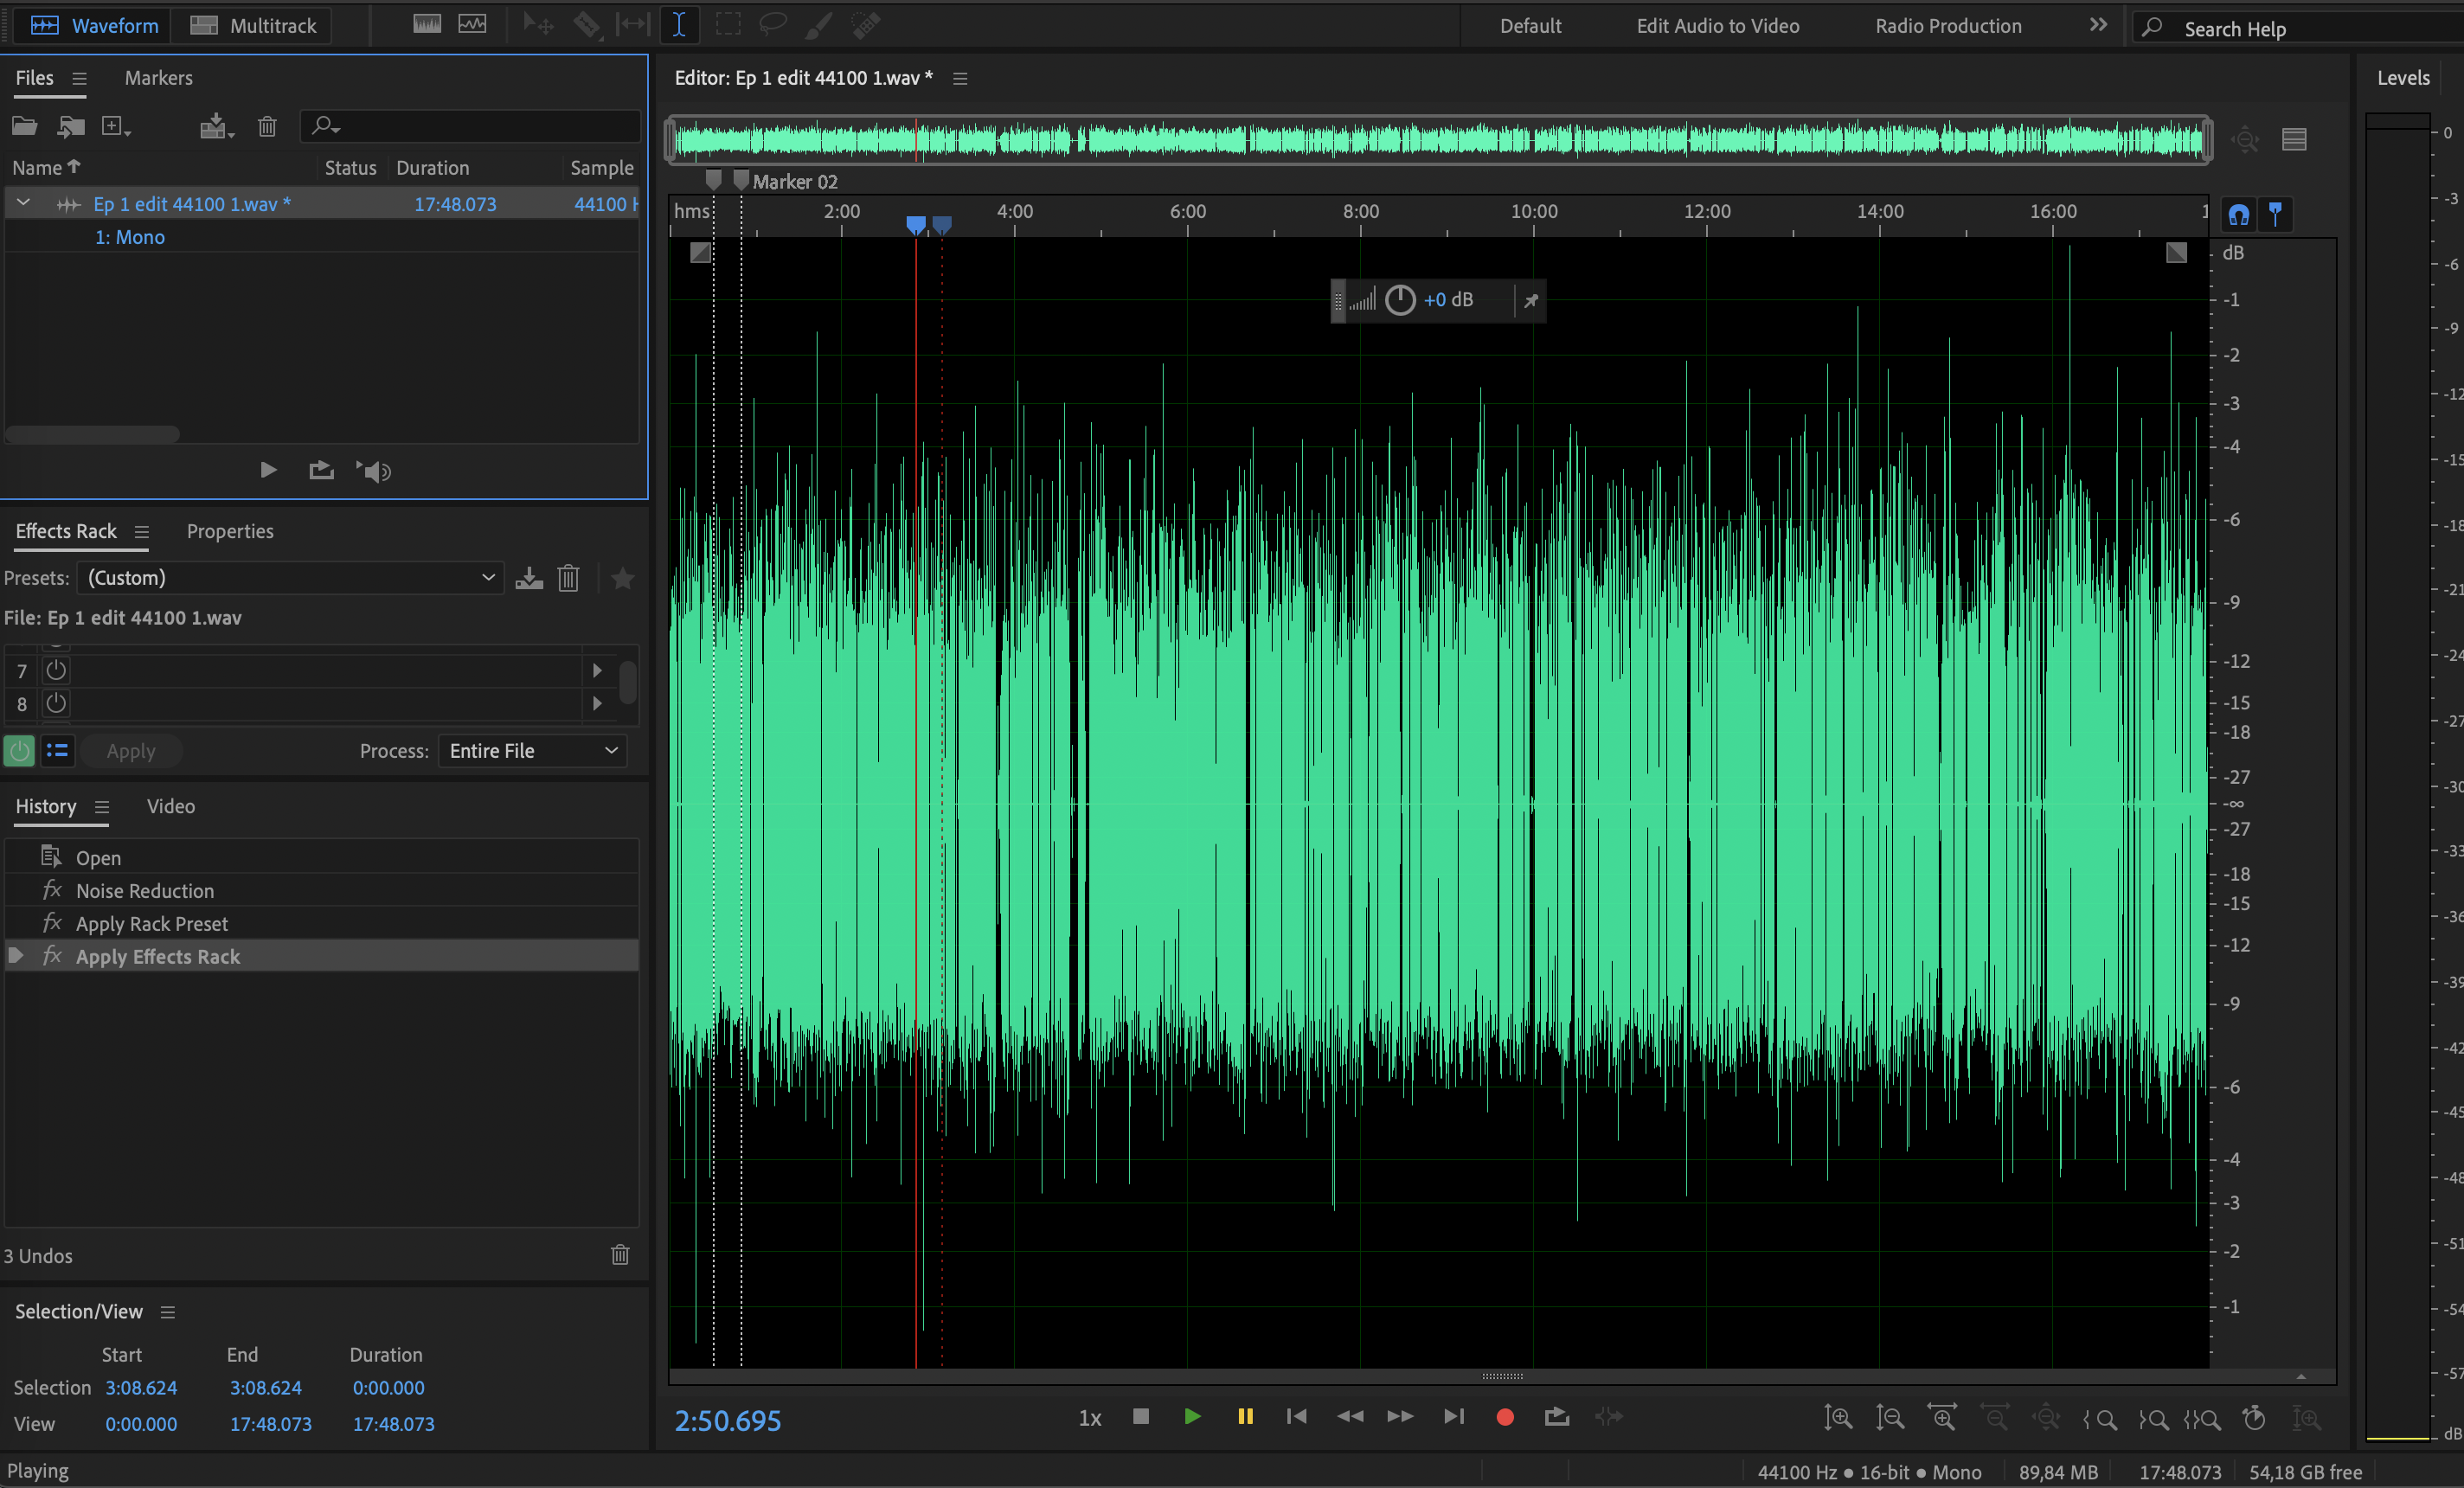Click the Search Help field
Image resolution: width=2464 pixels, height=1488 pixels.
pos(2300,28)
